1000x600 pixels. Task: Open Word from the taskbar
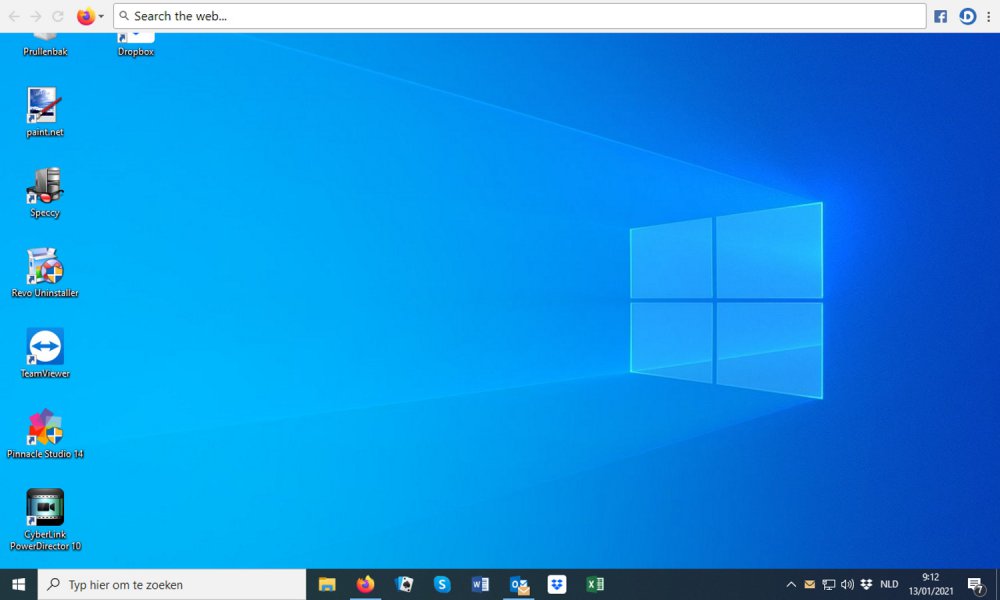pos(480,584)
